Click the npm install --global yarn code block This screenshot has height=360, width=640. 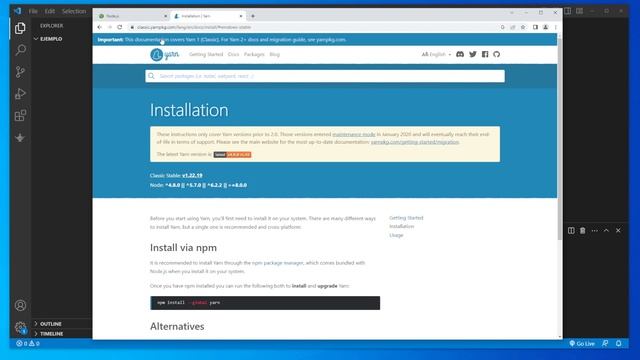point(265,303)
